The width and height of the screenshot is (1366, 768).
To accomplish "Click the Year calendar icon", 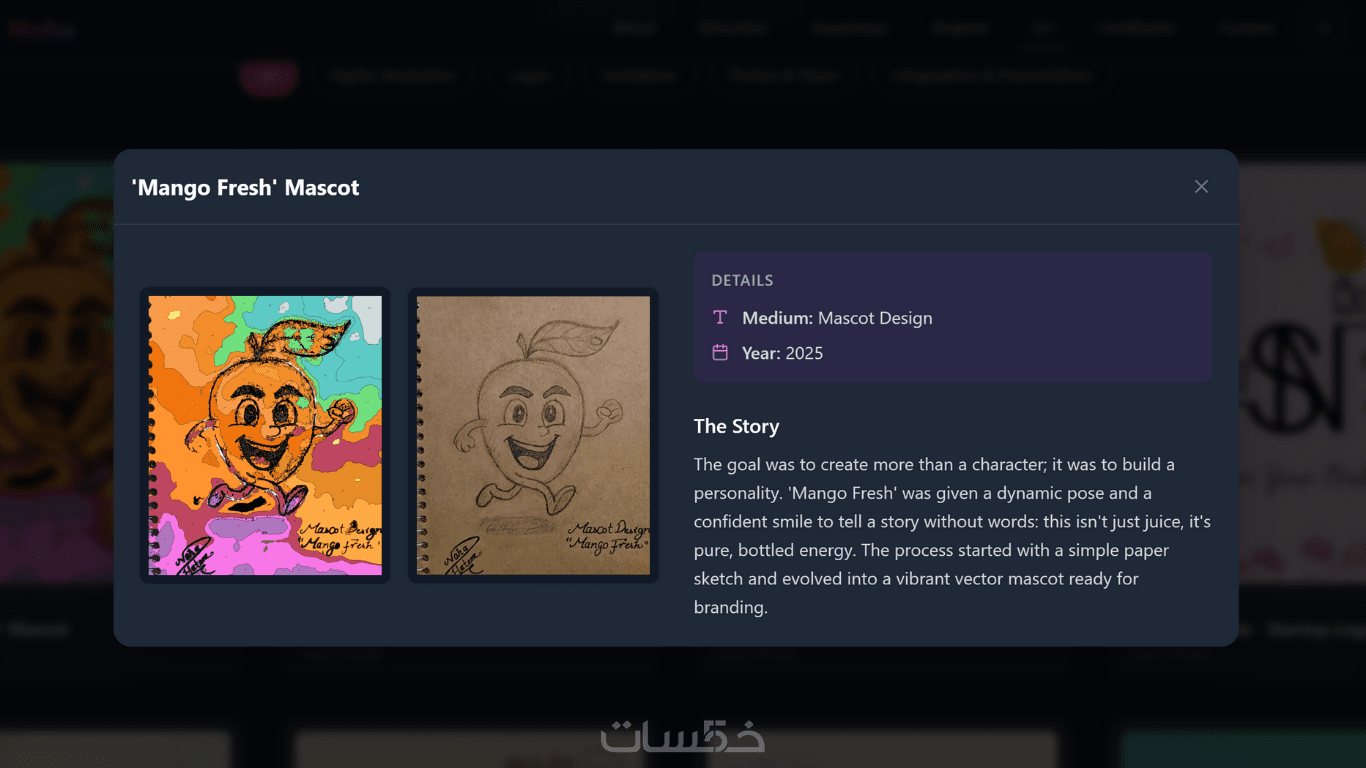I will pos(720,353).
